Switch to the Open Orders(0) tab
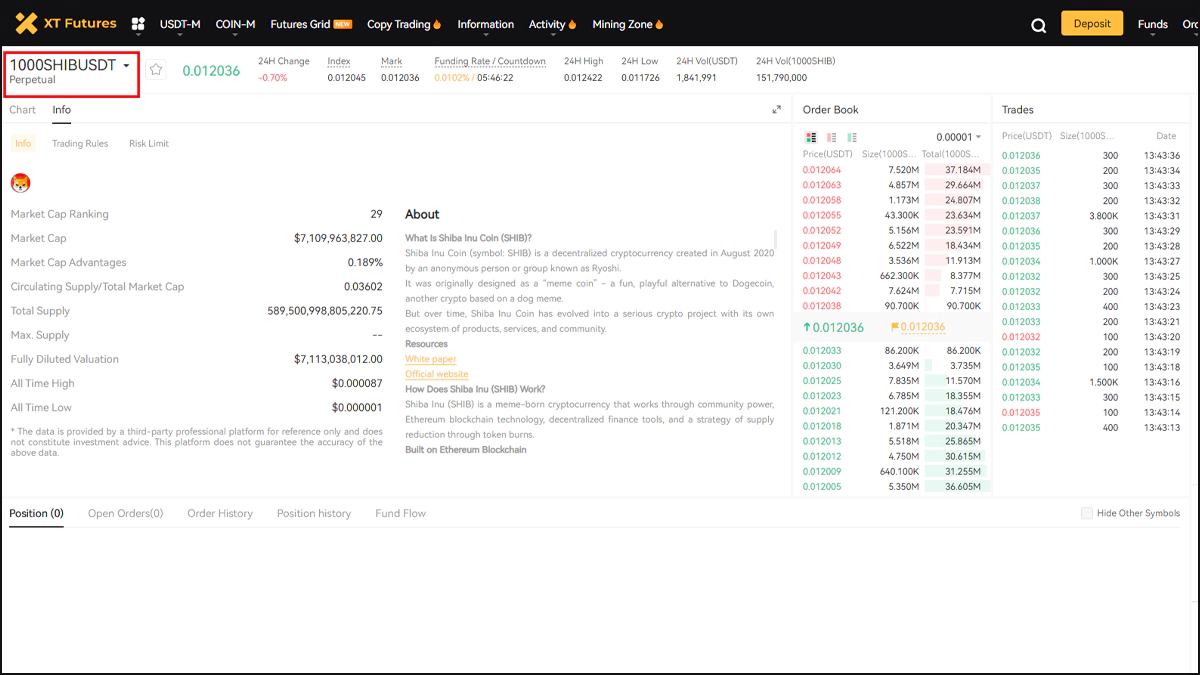Image resolution: width=1200 pixels, height=675 pixels. (126, 513)
